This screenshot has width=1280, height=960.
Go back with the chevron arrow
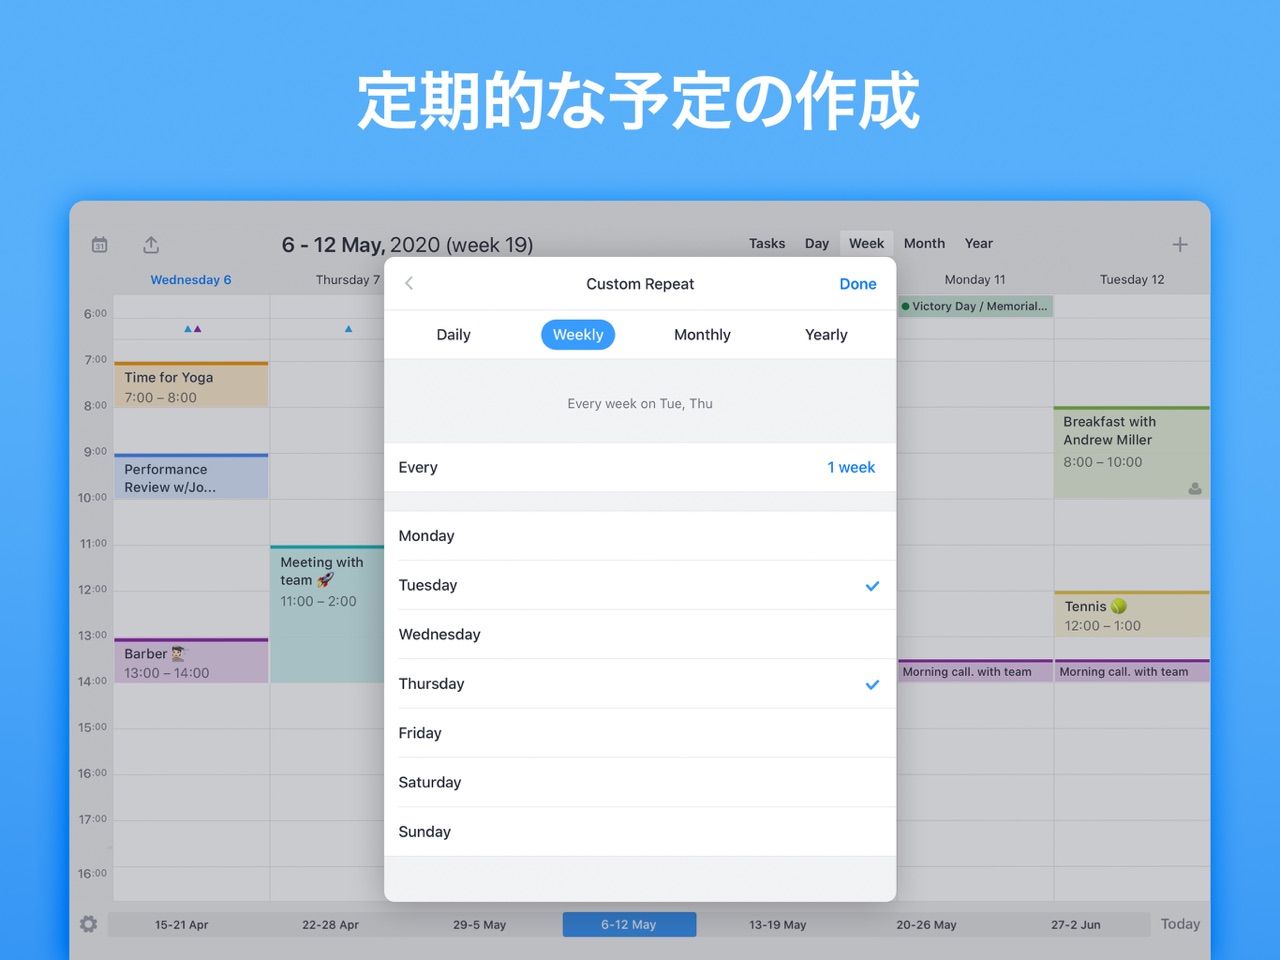click(409, 283)
